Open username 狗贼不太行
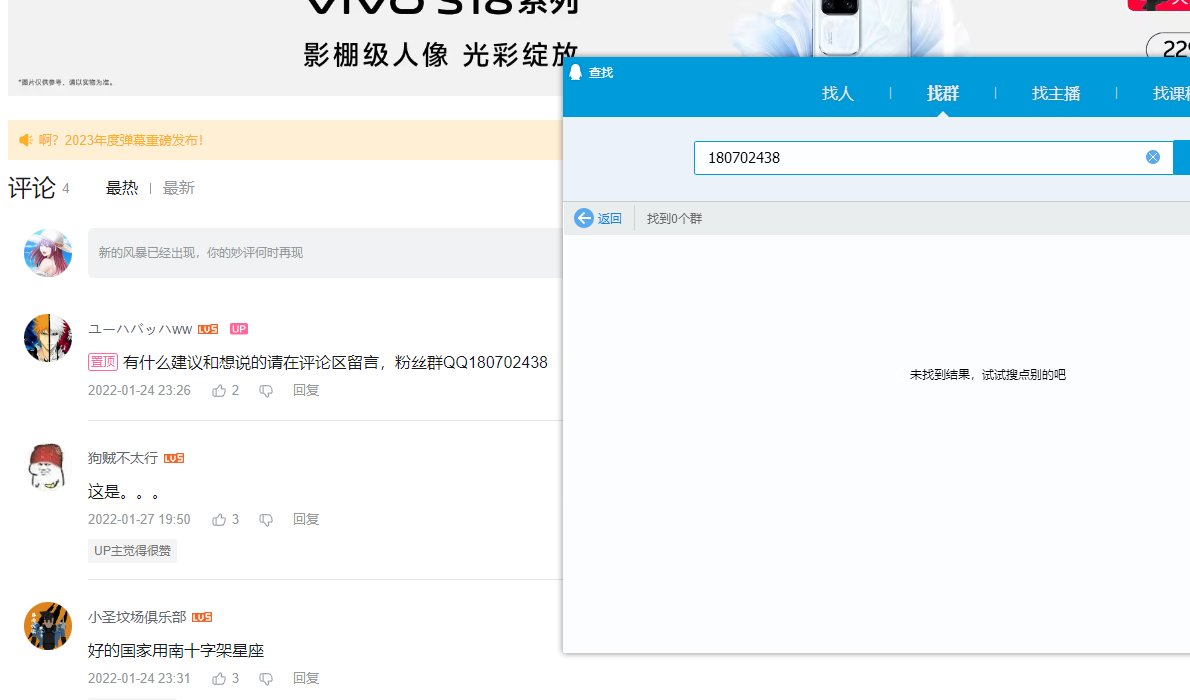This screenshot has height=700, width=1190. 123,458
